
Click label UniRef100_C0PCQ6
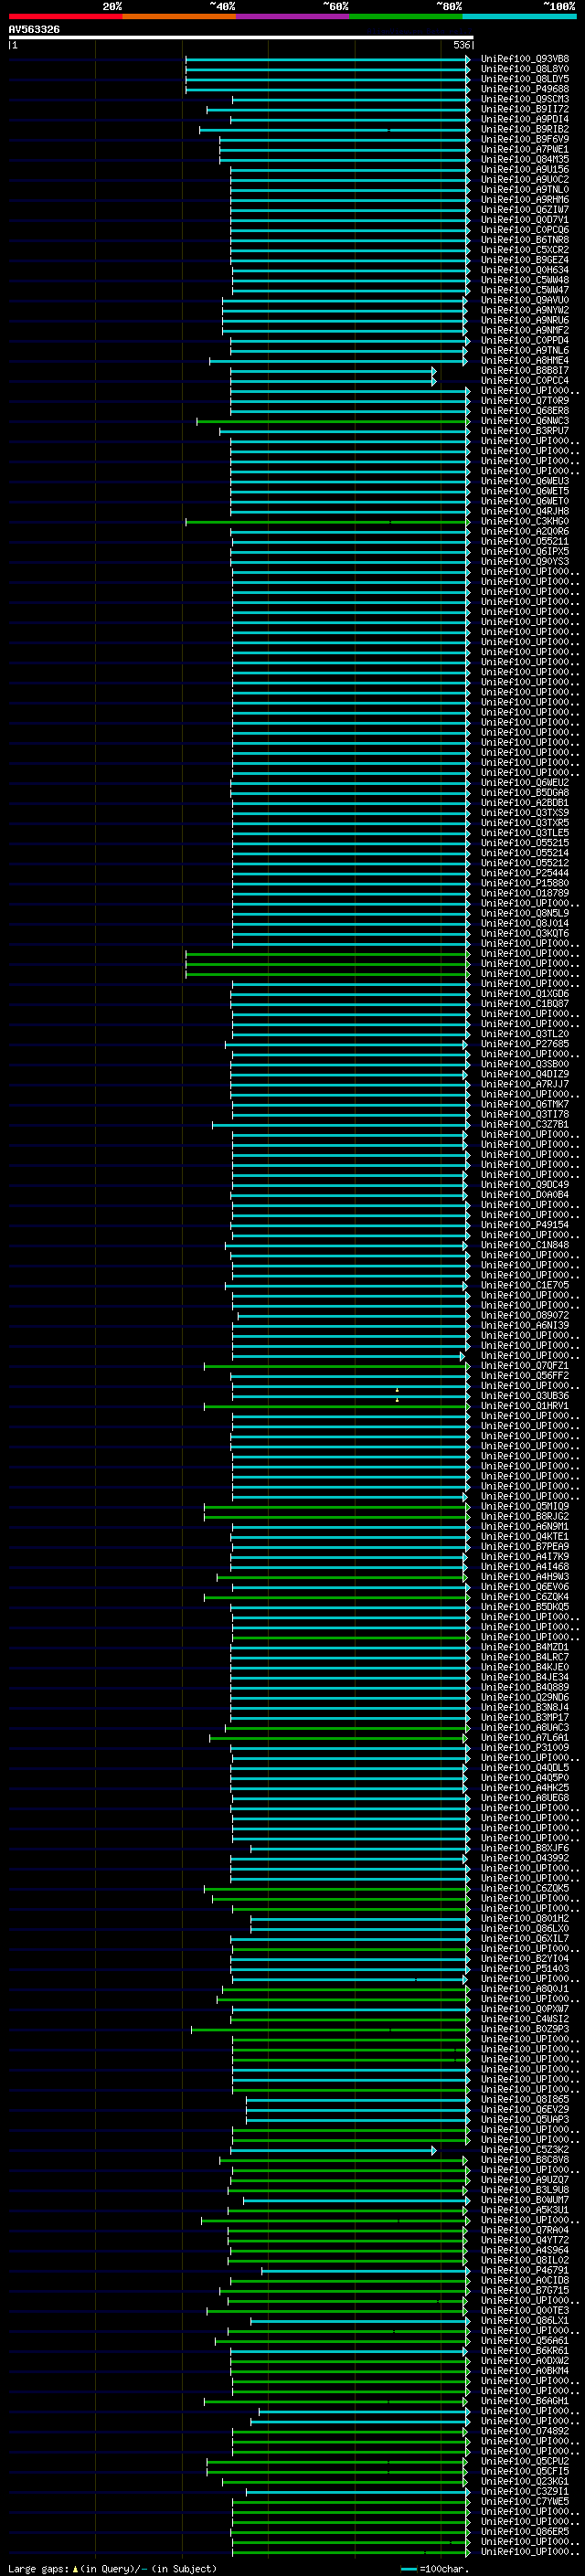[524, 230]
